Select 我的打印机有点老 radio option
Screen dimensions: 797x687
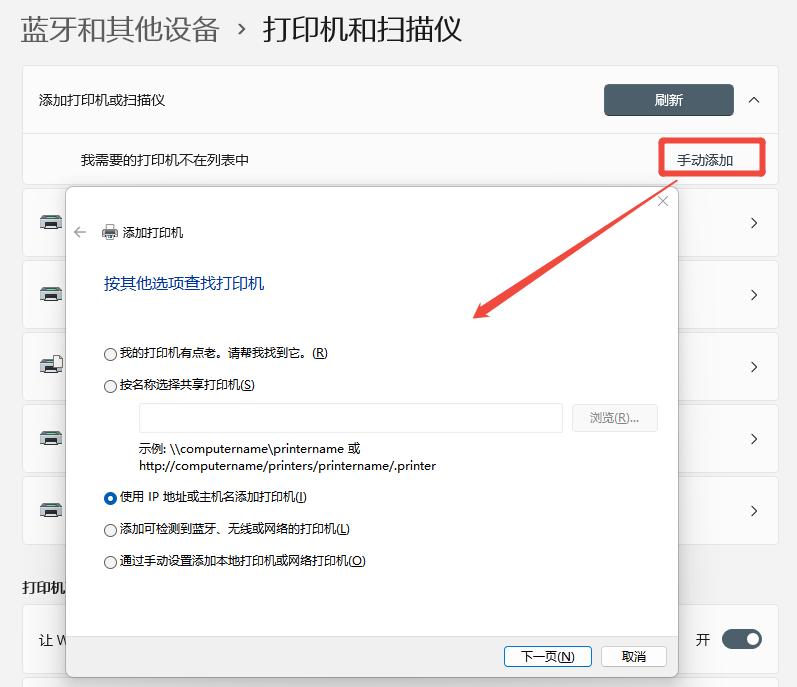[110, 354]
